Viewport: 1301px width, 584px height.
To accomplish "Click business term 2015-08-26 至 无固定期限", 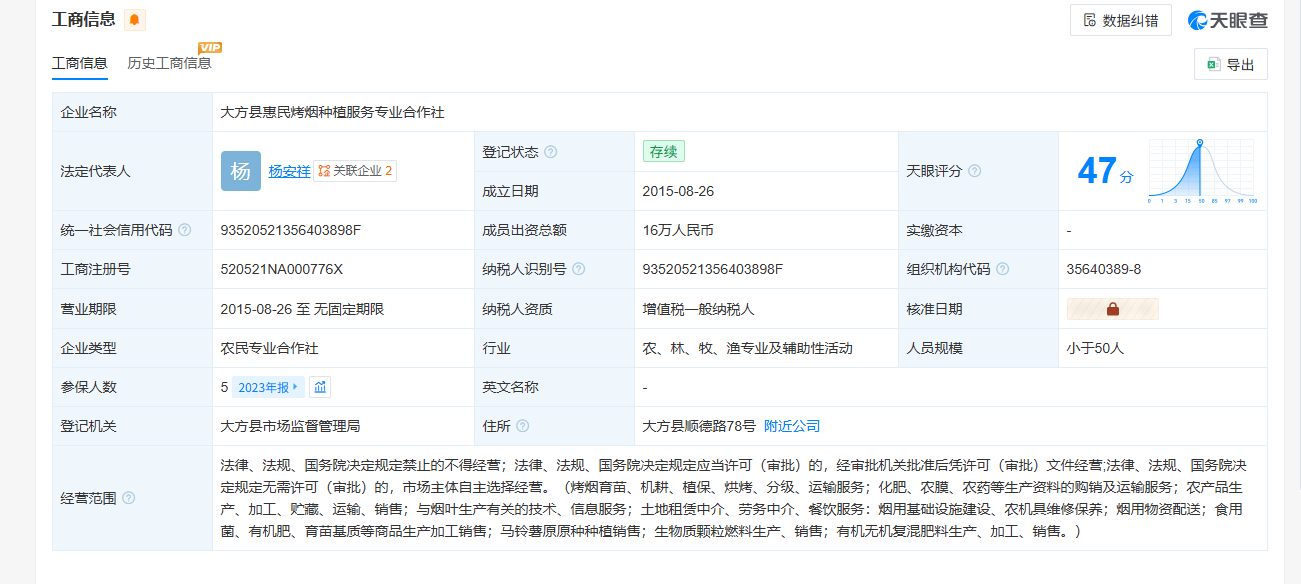I will [302, 309].
